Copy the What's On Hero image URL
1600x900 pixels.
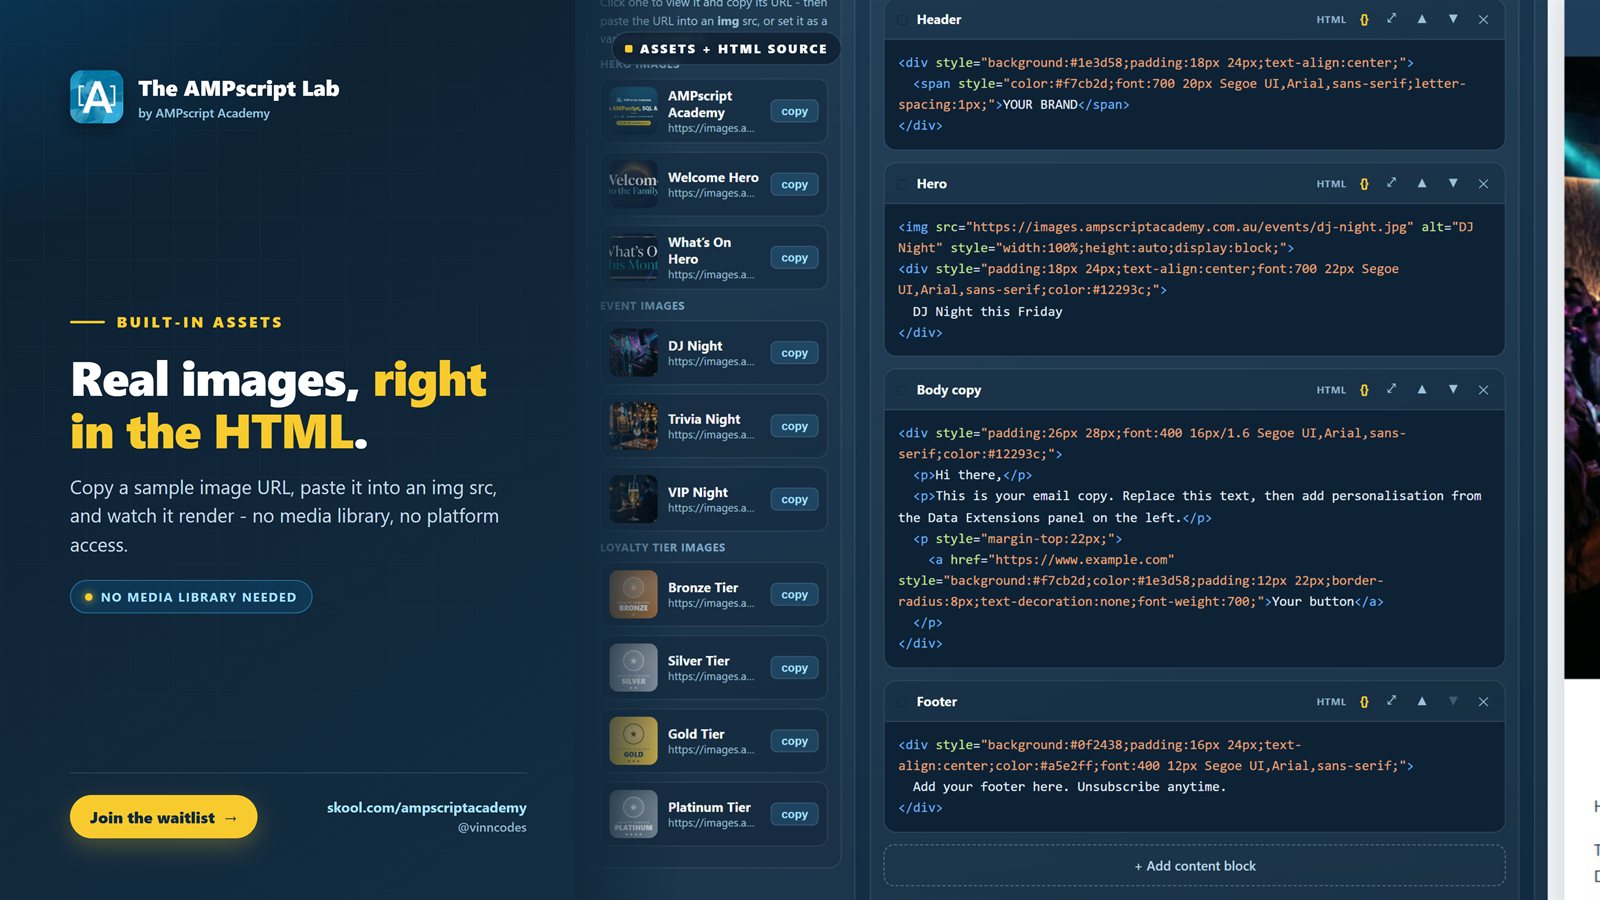794,258
